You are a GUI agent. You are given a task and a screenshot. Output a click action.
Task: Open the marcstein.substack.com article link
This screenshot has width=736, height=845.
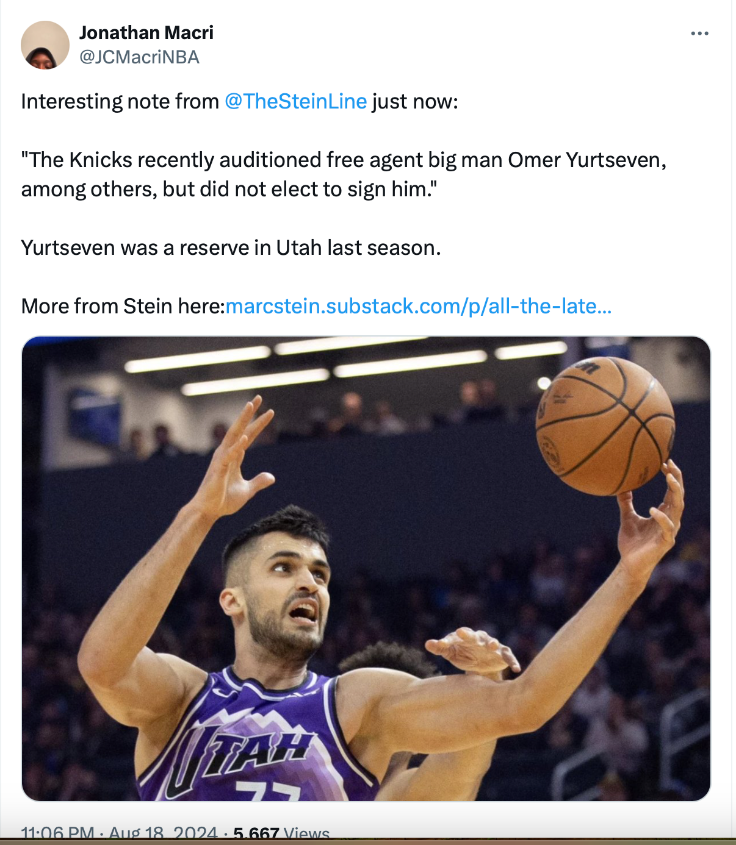(x=419, y=305)
